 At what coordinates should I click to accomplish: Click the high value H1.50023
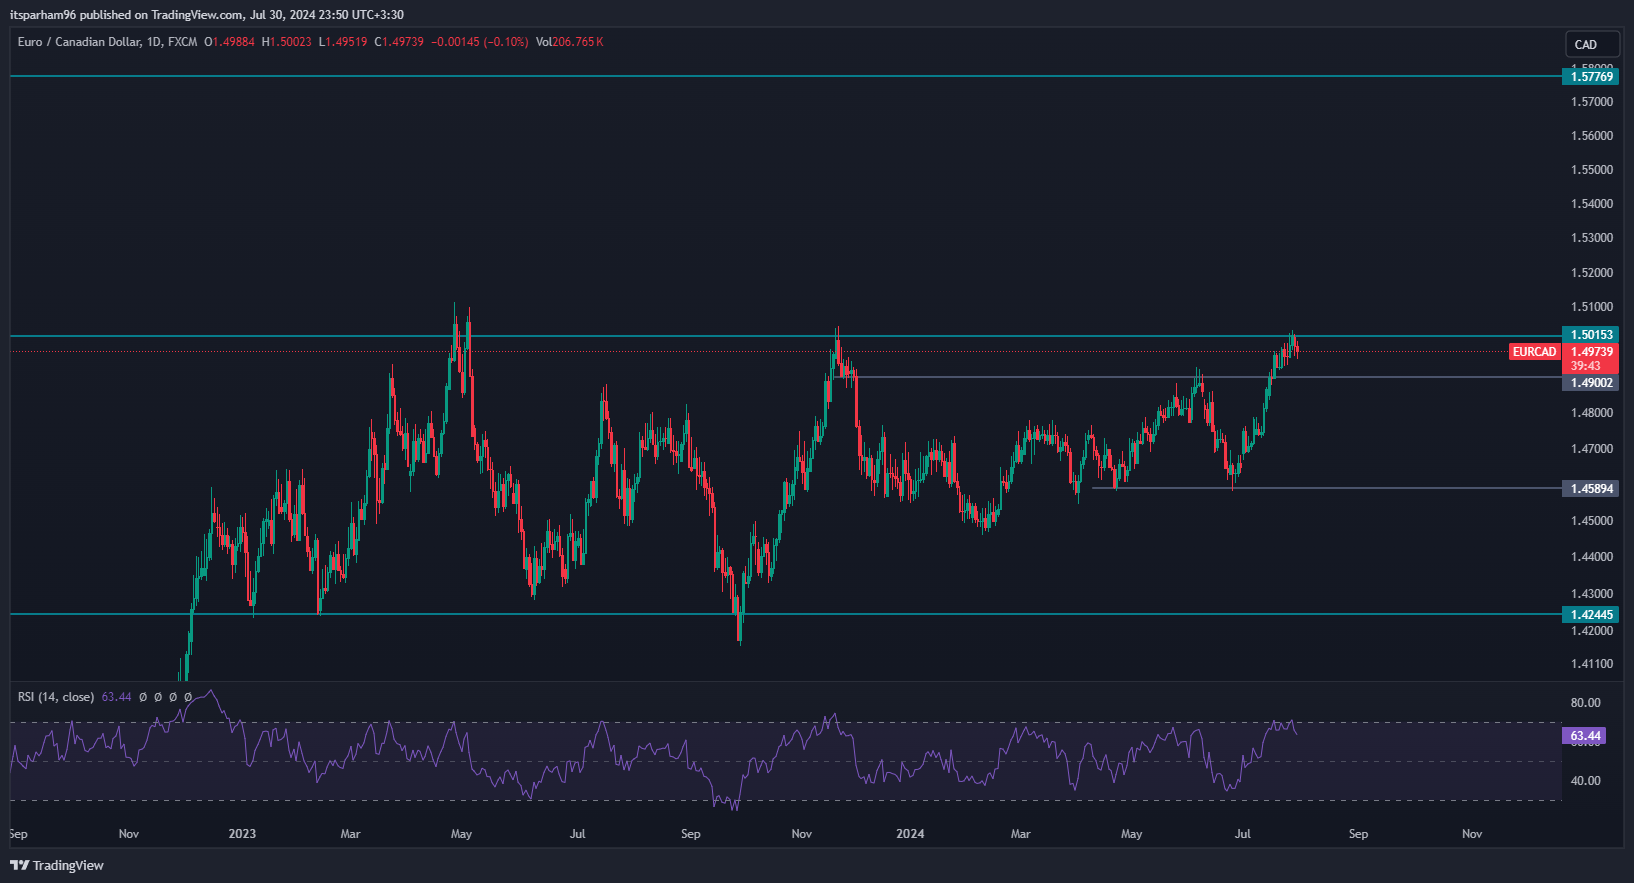pyautogui.click(x=287, y=42)
